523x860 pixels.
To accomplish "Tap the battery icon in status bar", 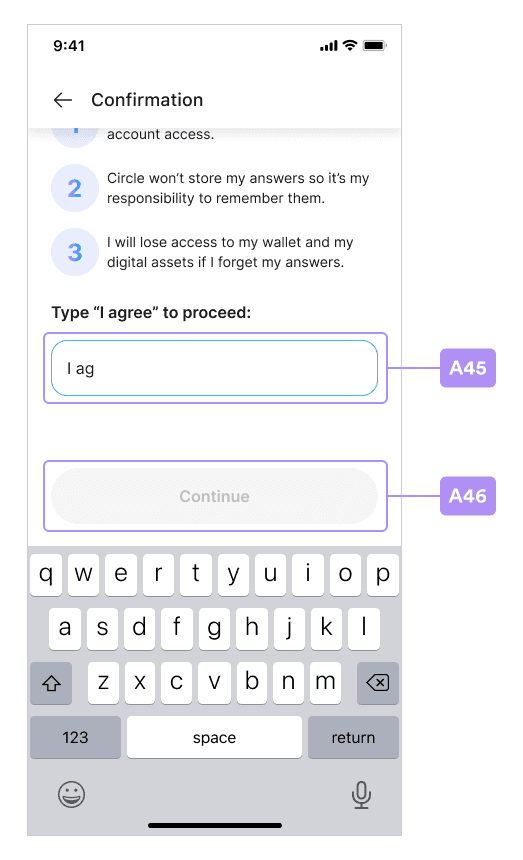I will click(x=375, y=46).
